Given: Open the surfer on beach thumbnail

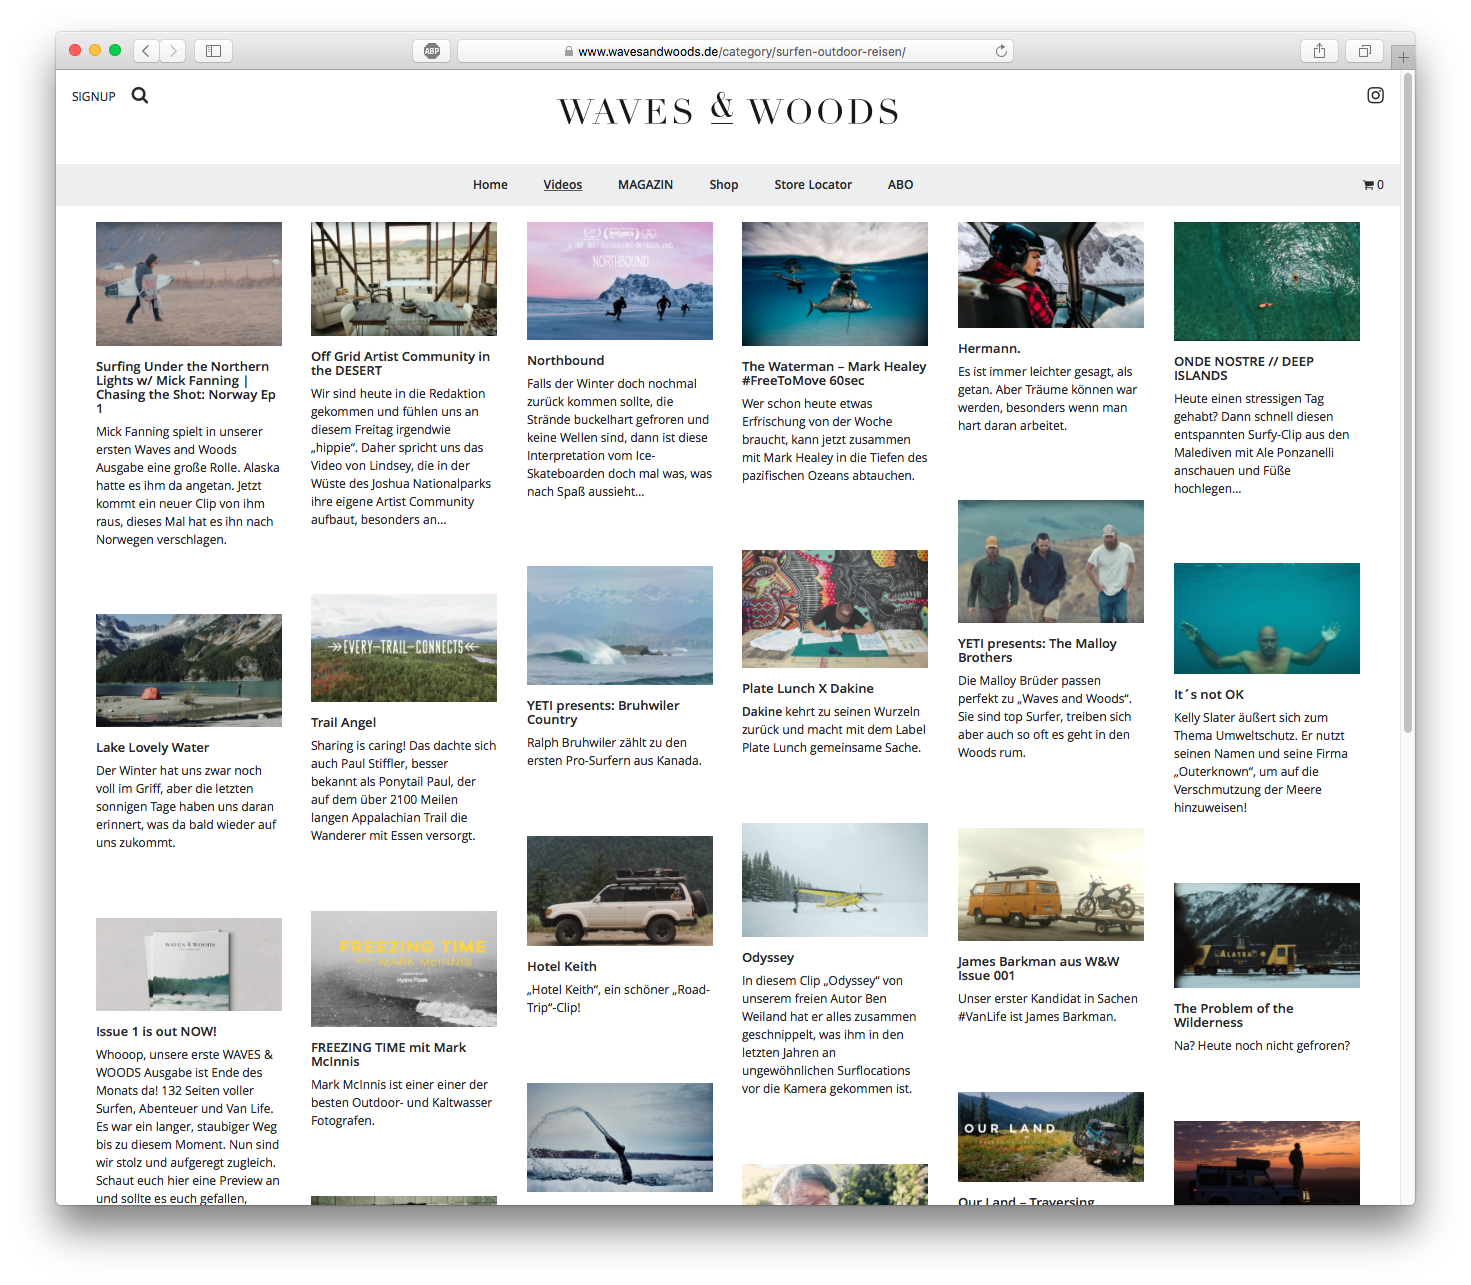Looking at the screenshot, I should click(x=189, y=284).
